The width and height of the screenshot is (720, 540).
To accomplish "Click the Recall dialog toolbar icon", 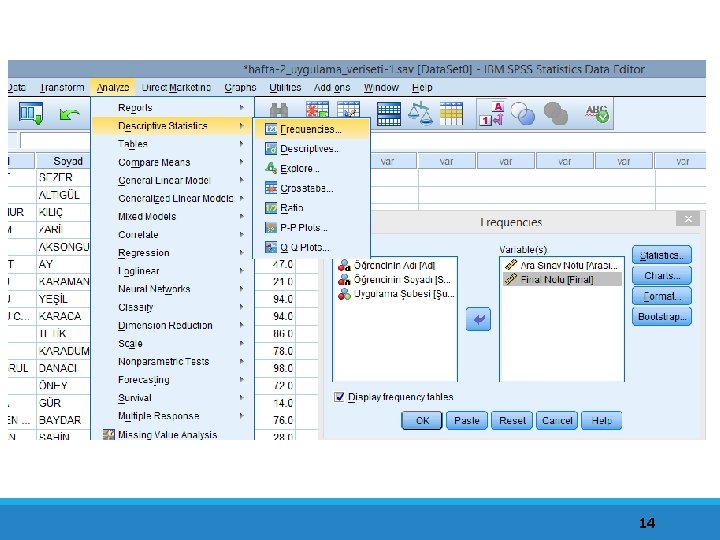I will click(31, 113).
